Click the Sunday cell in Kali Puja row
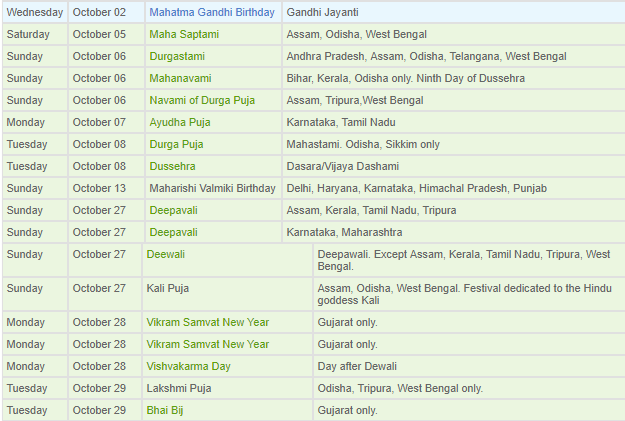This screenshot has width=625, height=421. 35,294
